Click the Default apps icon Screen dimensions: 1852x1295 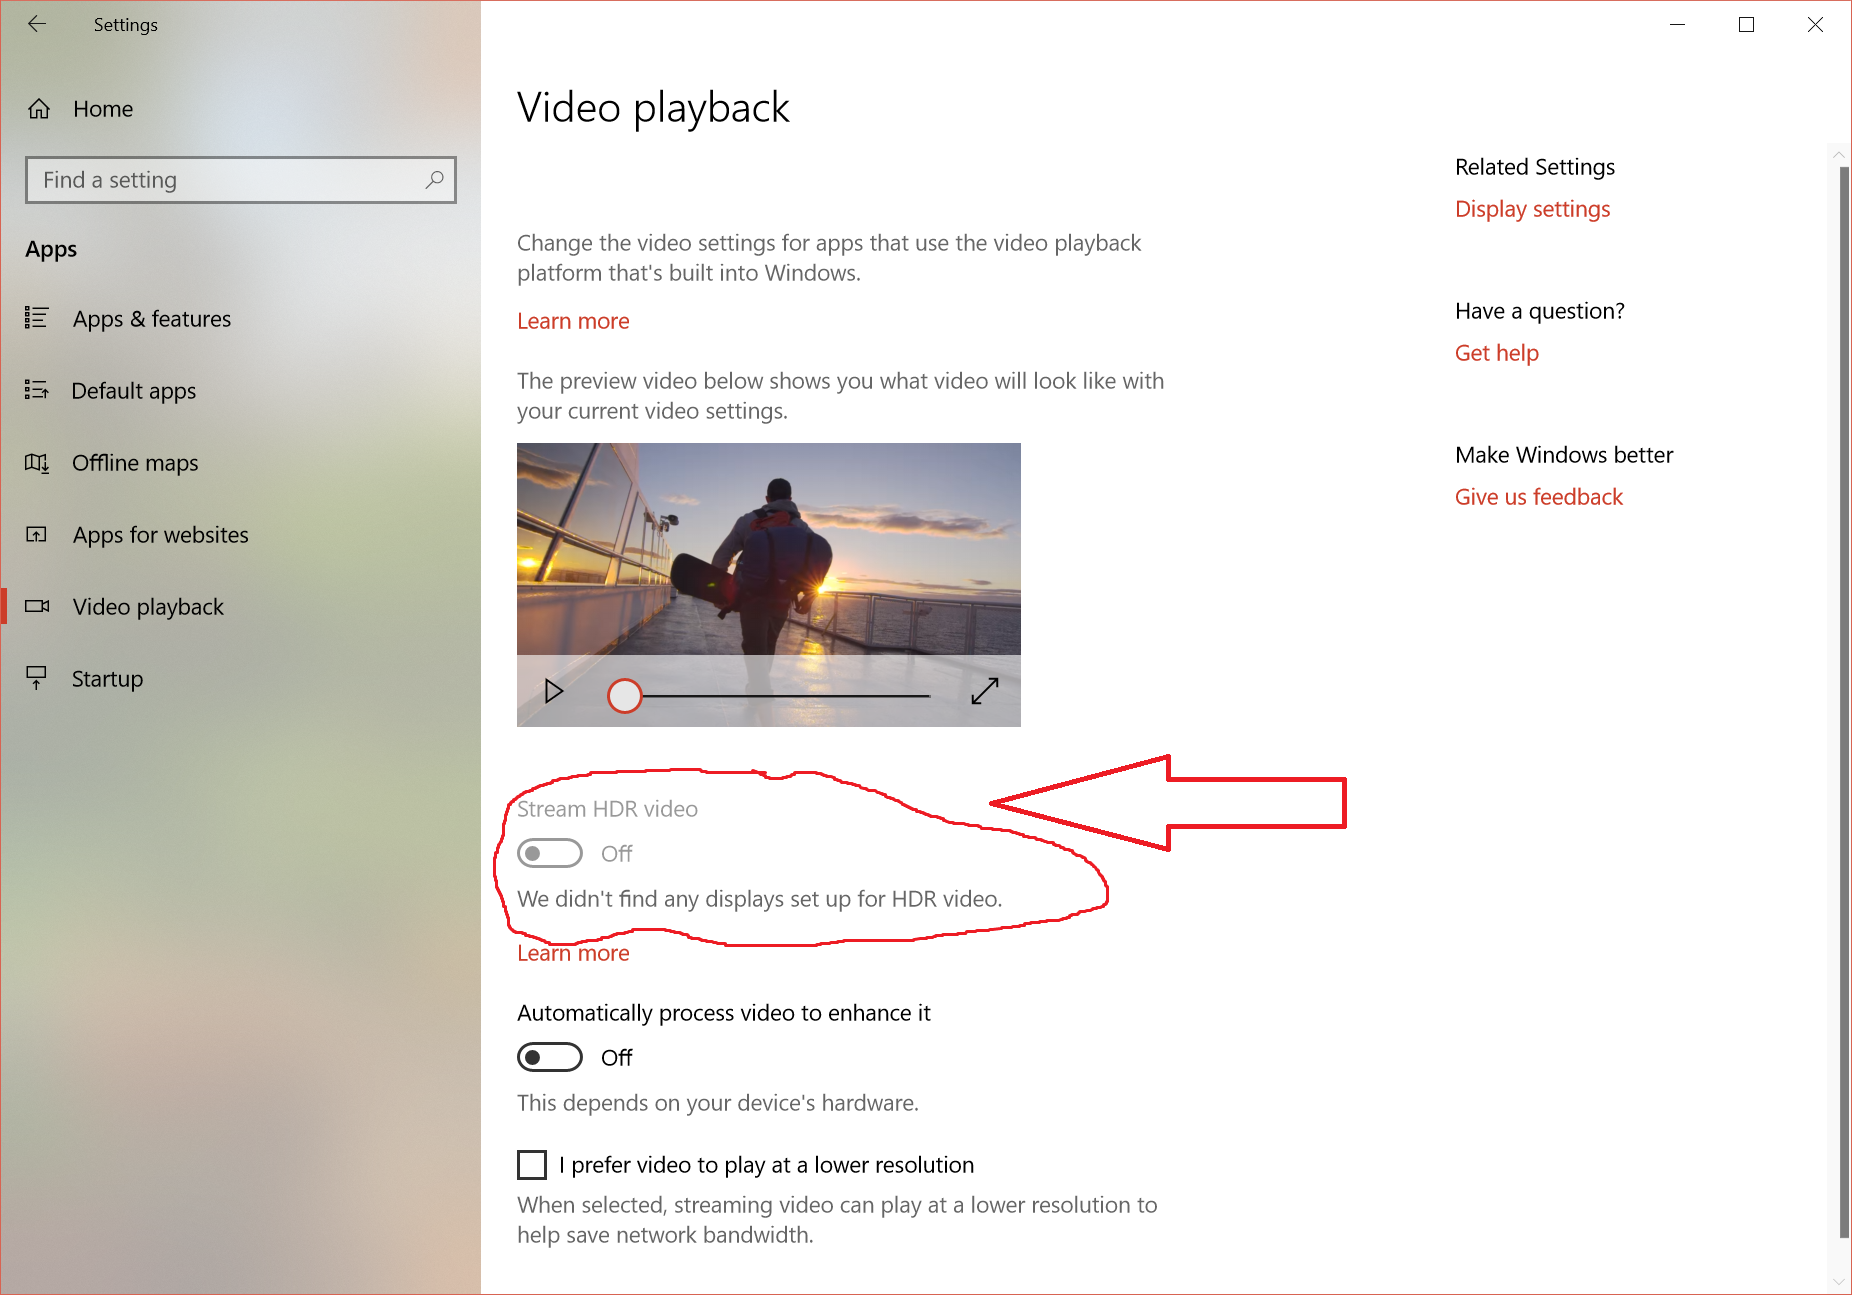(36, 390)
